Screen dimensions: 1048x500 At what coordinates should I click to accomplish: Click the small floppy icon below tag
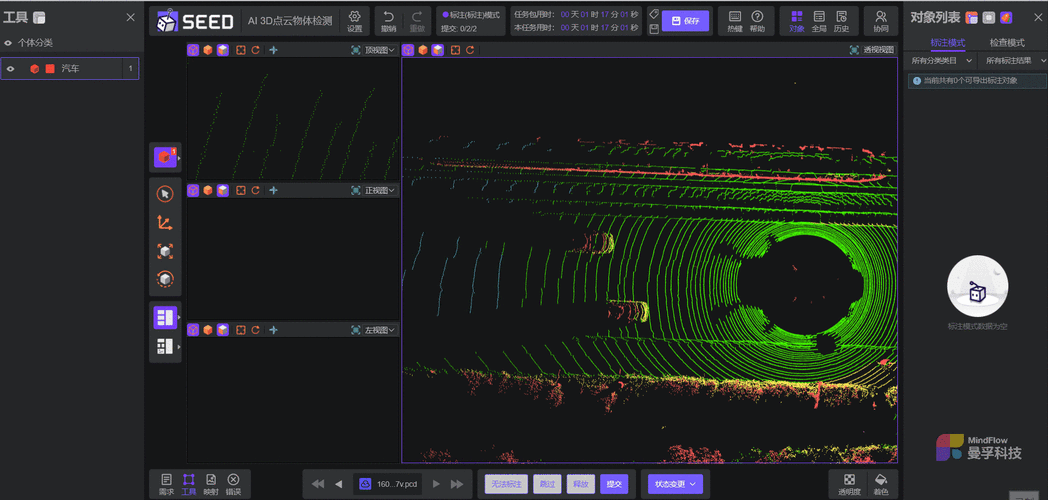tap(654, 28)
